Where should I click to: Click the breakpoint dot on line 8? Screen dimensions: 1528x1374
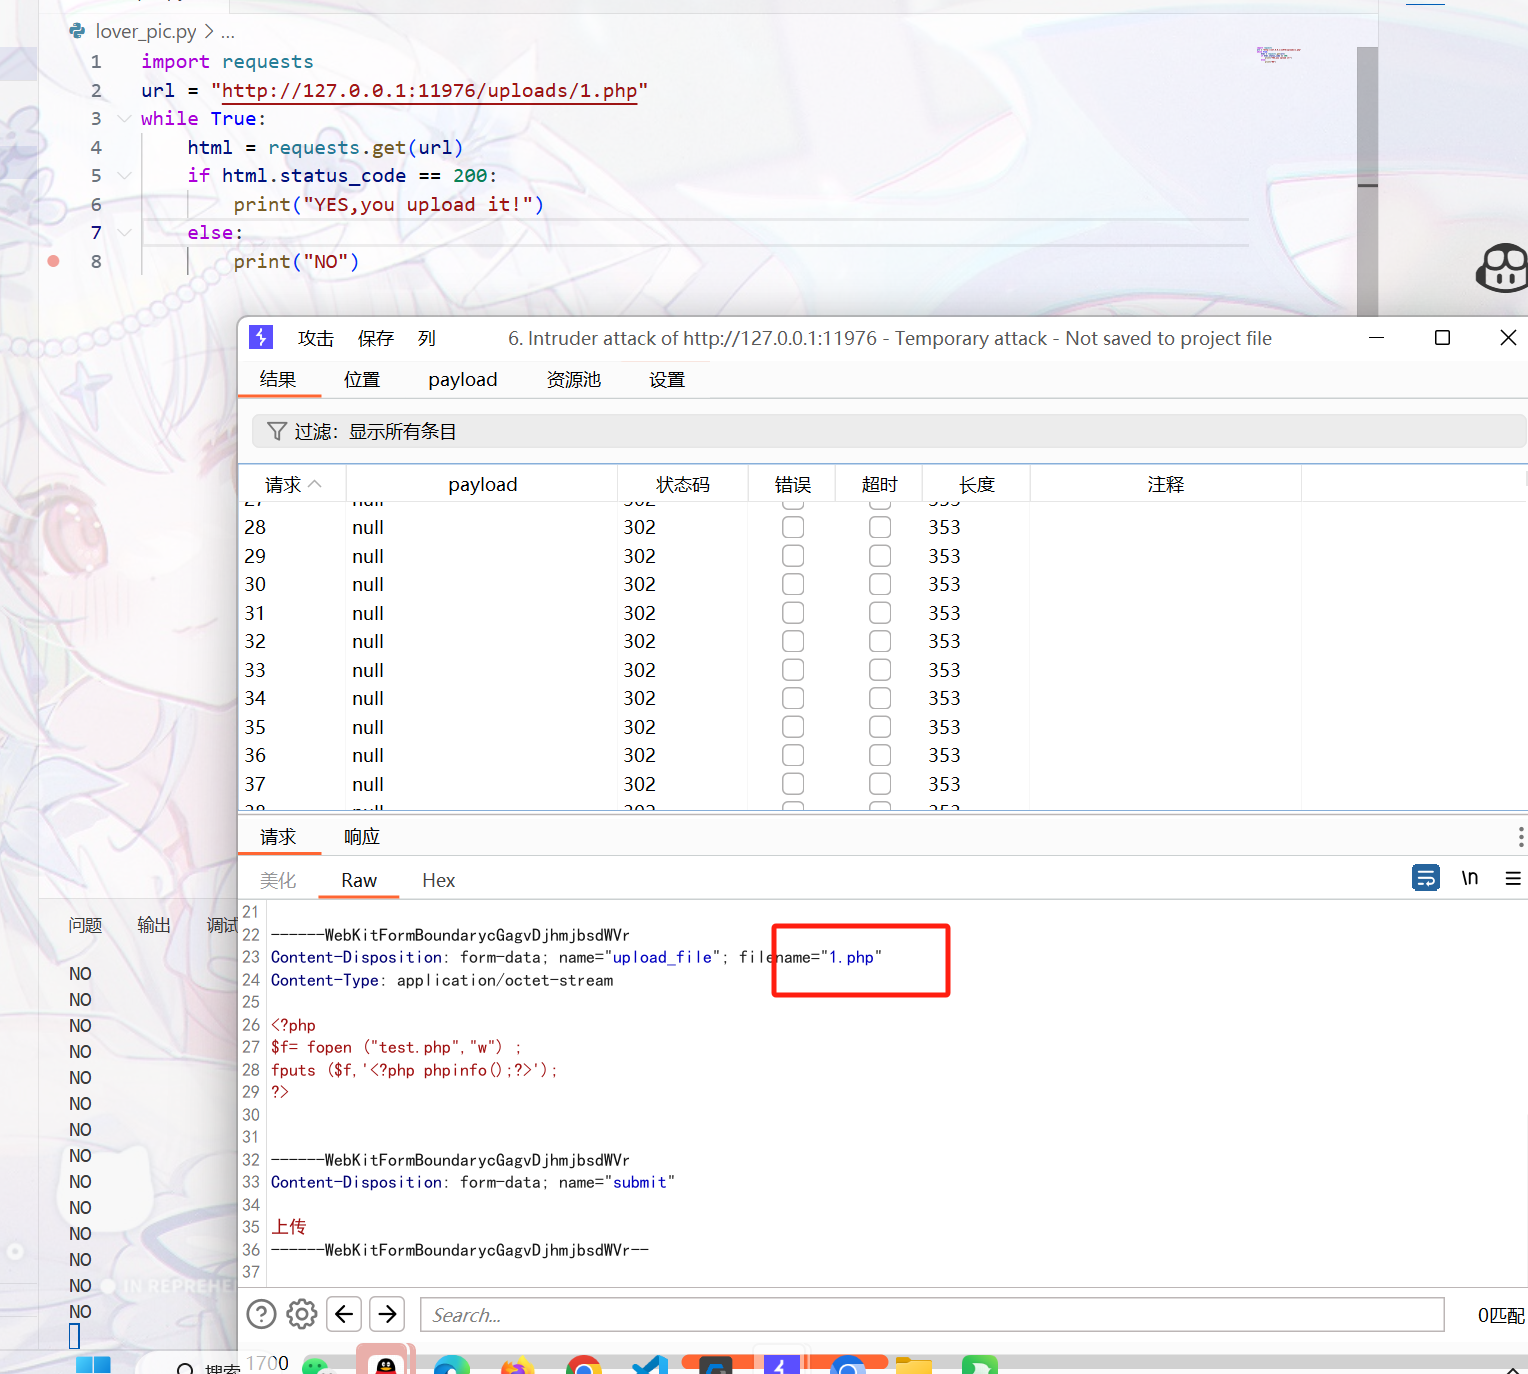54,261
